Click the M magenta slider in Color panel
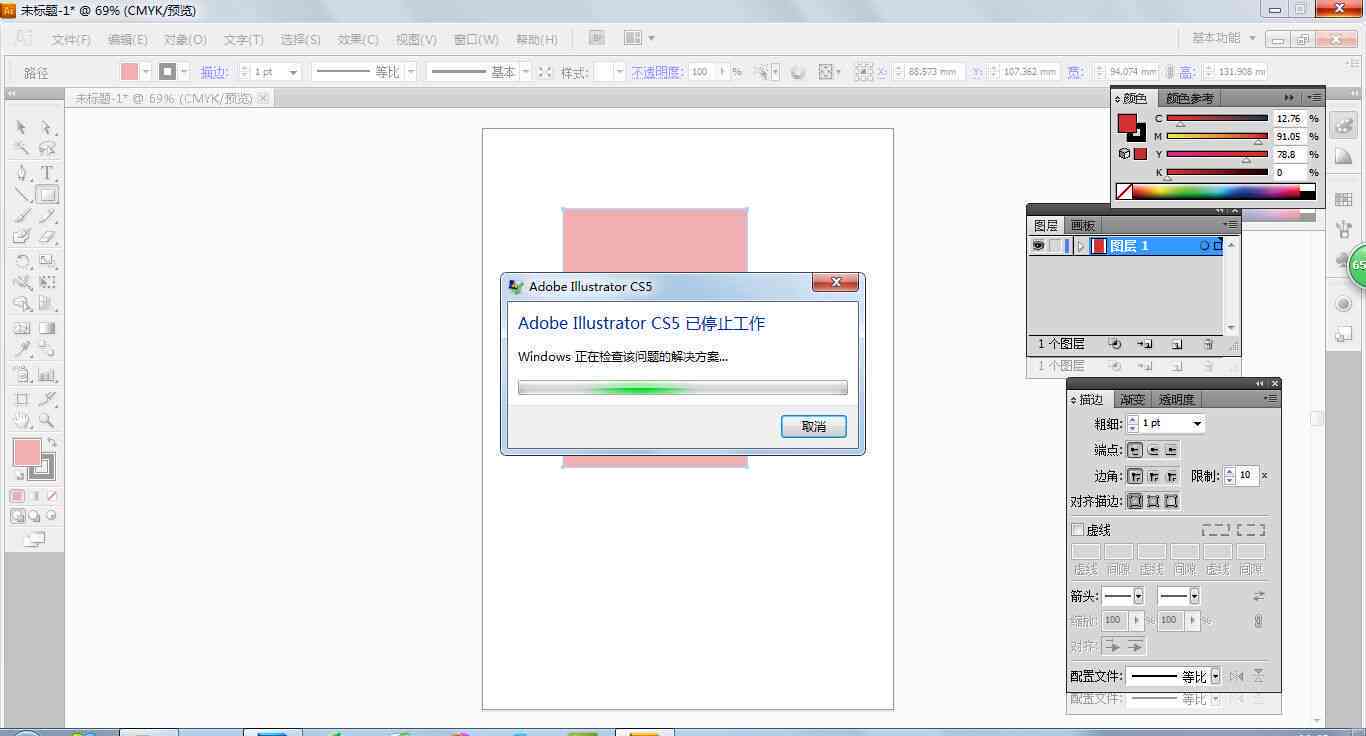Screen dimensions: 1366x736 [x=1217, y=137]
